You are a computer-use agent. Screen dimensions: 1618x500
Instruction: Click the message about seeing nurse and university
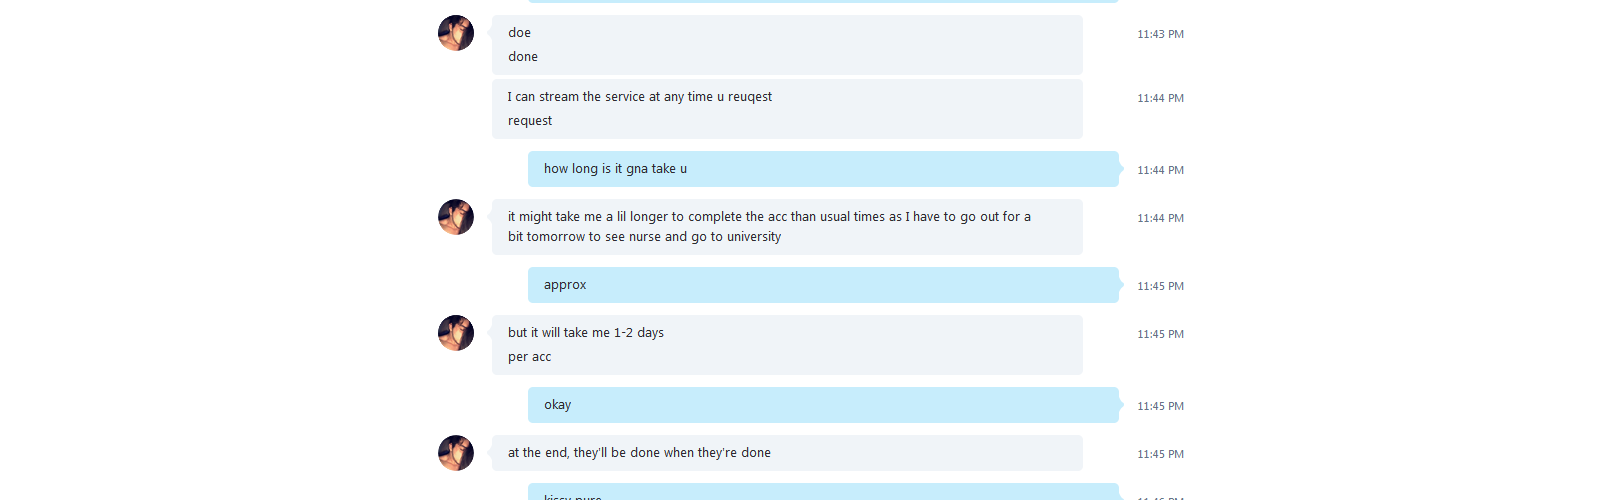[787, 227]
